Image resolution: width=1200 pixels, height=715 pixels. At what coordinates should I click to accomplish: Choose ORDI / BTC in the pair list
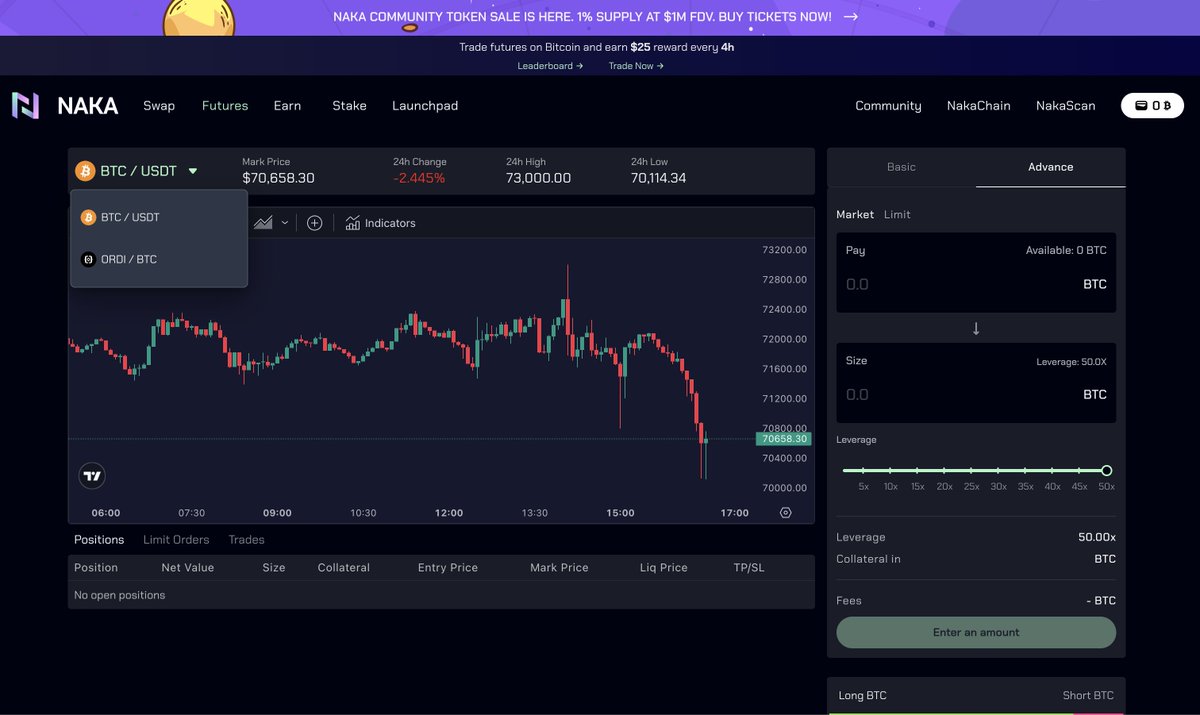(159, 259)
